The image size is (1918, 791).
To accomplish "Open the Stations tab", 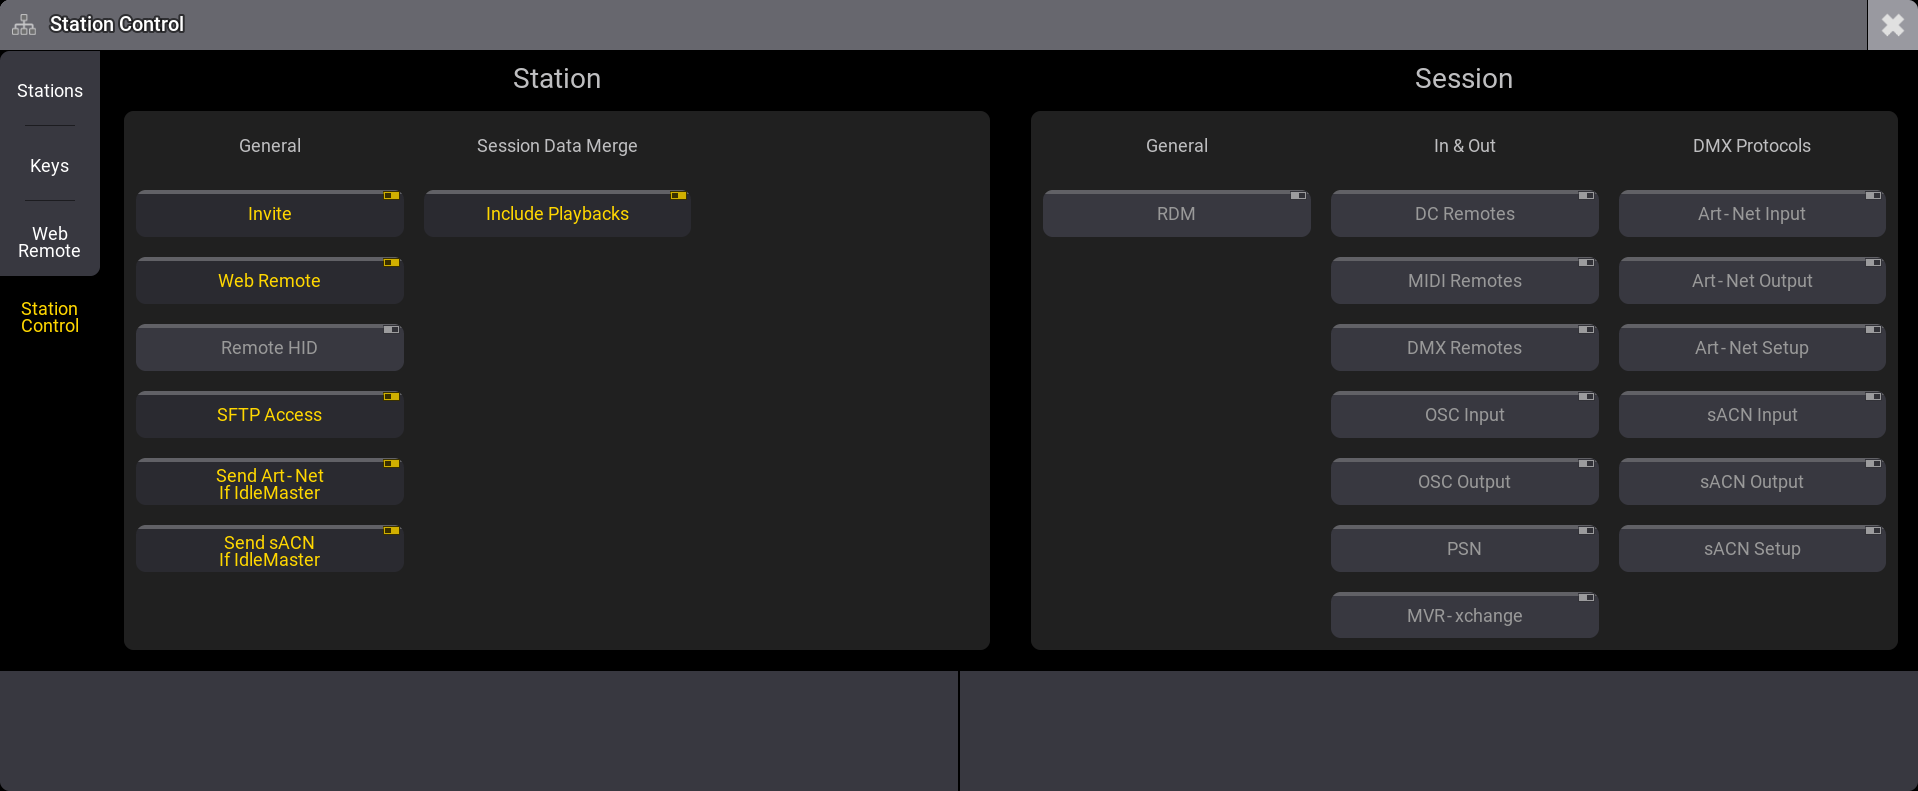I will pyautogui.click(x=50, y=91).
